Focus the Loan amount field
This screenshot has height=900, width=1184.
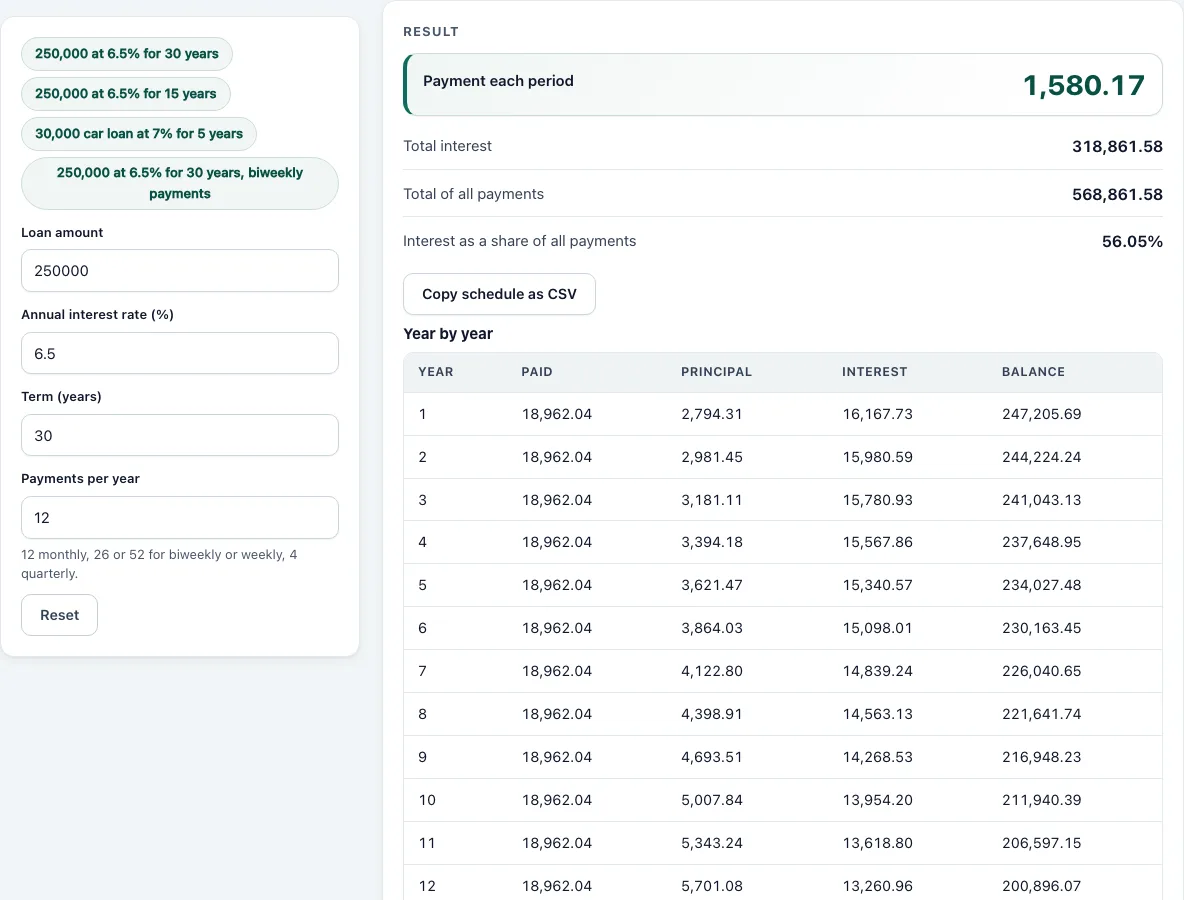click(x=180, y=270)
